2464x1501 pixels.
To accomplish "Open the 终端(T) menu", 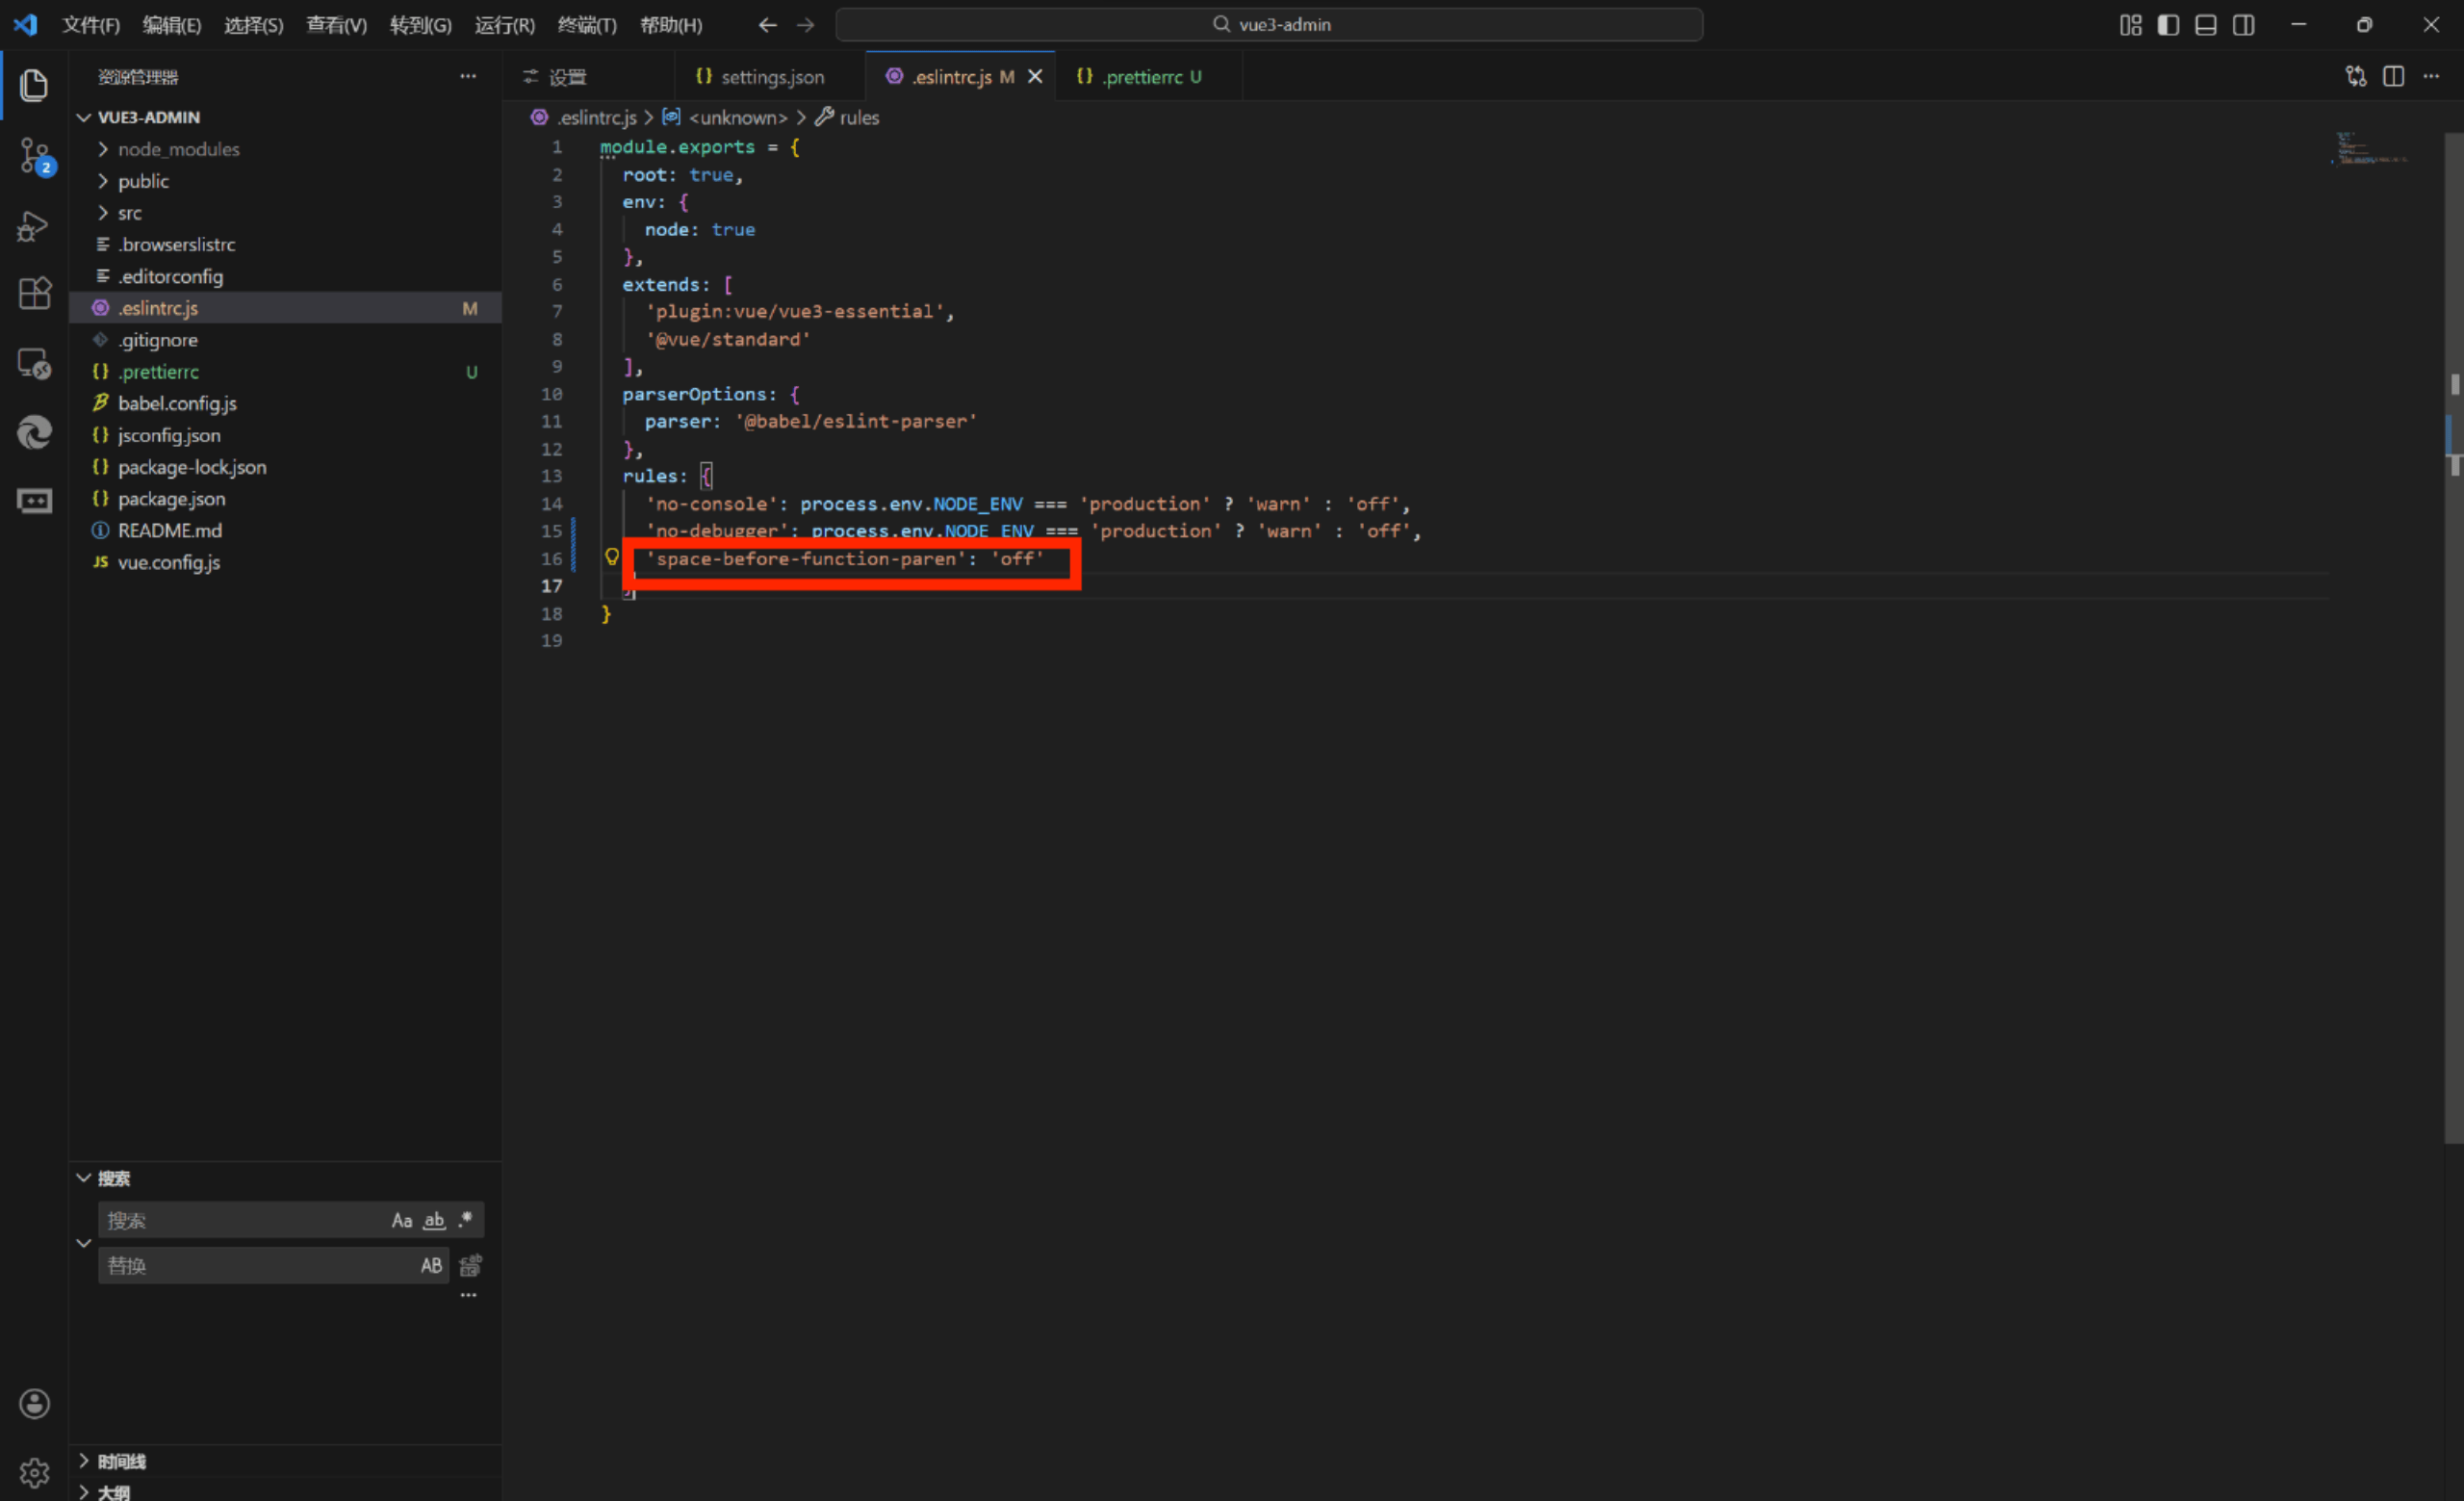I will coord(586,25).
